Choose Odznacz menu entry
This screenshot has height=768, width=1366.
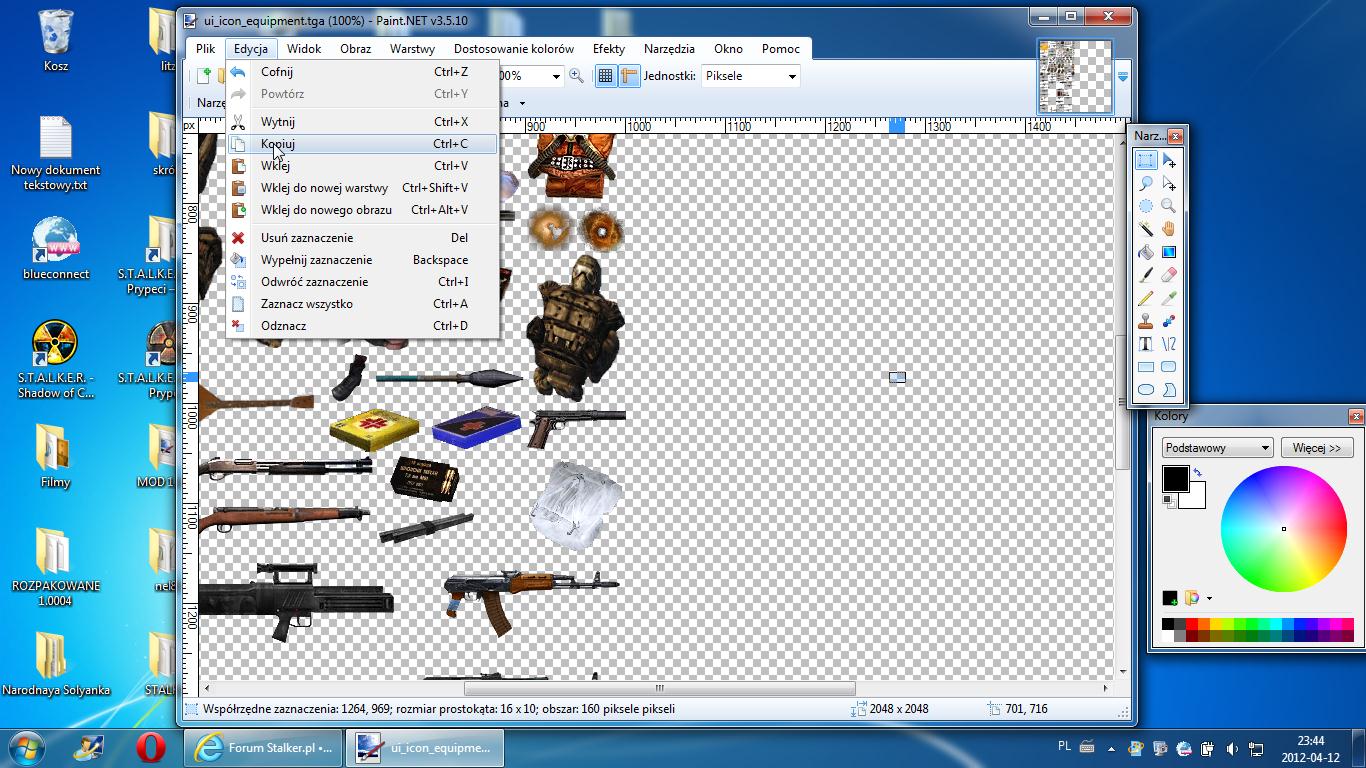(362, 326)
